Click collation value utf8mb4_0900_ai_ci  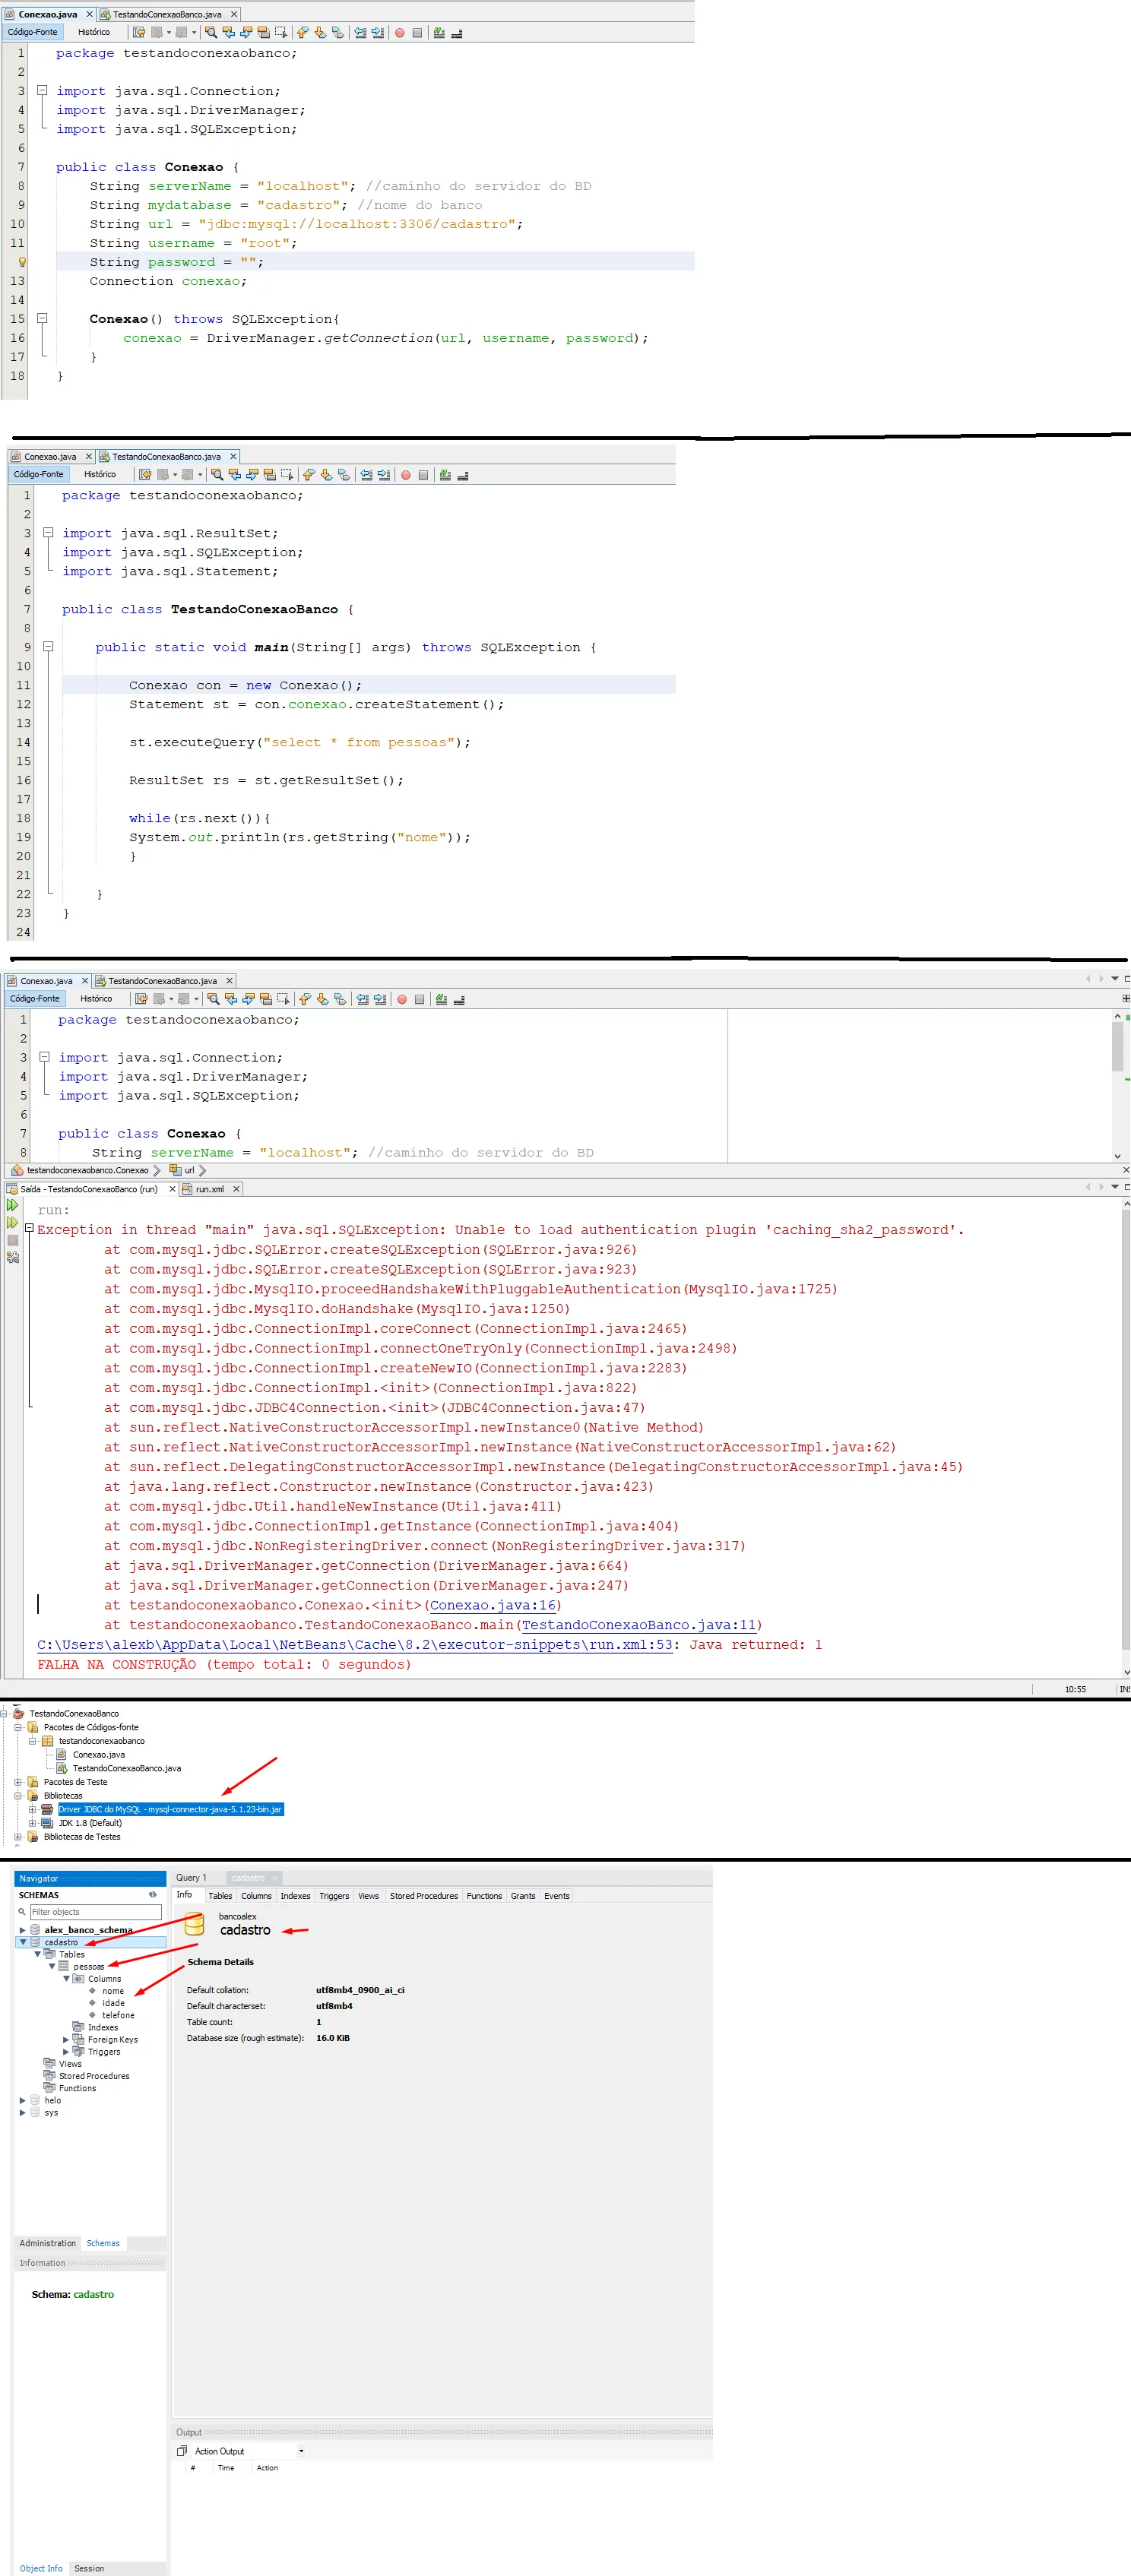[x=360, y=1990]
